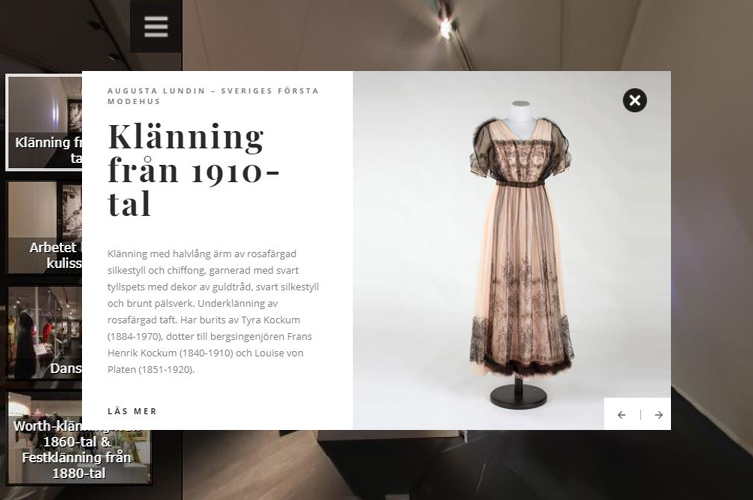This screenshot has height=500, width=753.
Task: Click the divider between navigation arrows
Action: pyautogui.click(x=640, y=415)
